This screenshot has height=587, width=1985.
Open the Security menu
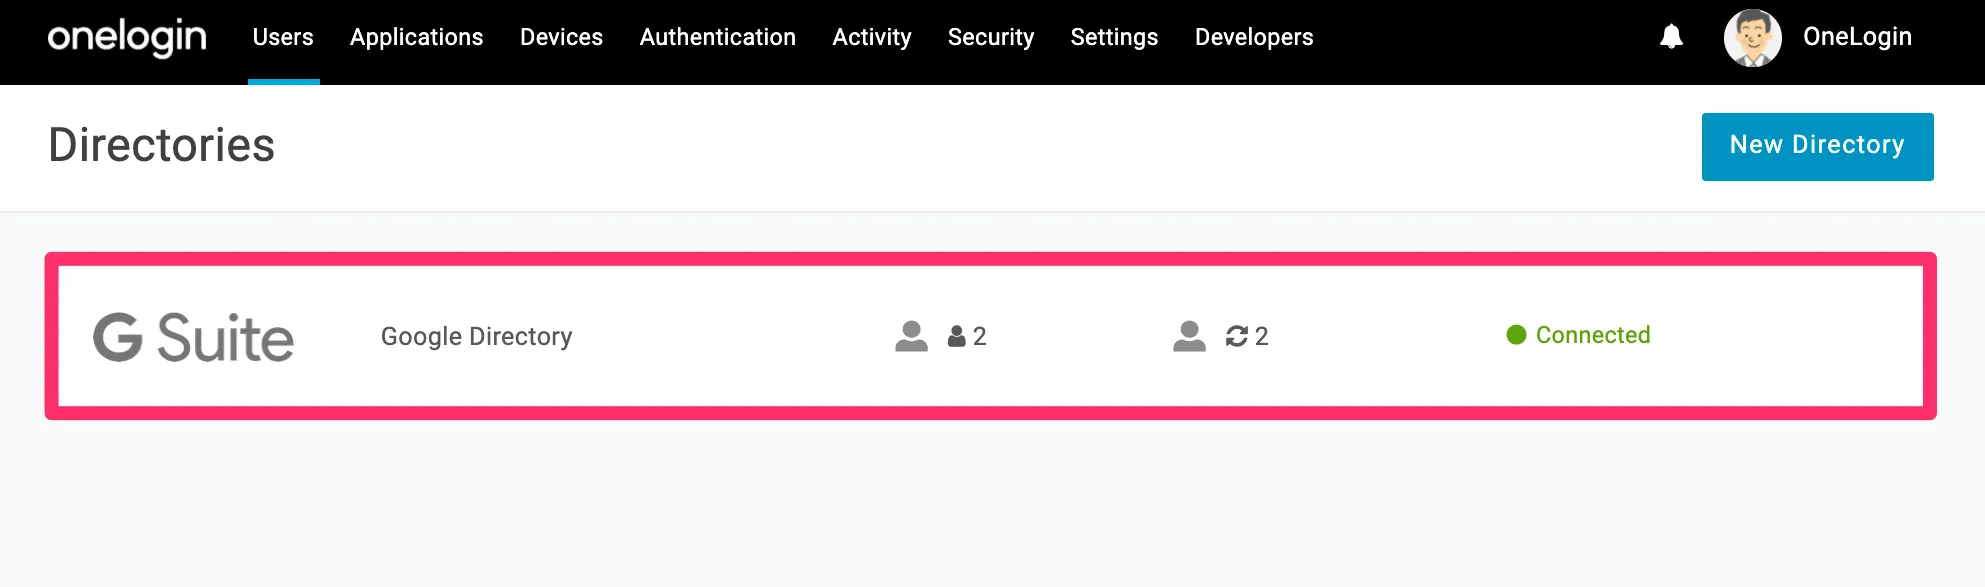(990, 38)
